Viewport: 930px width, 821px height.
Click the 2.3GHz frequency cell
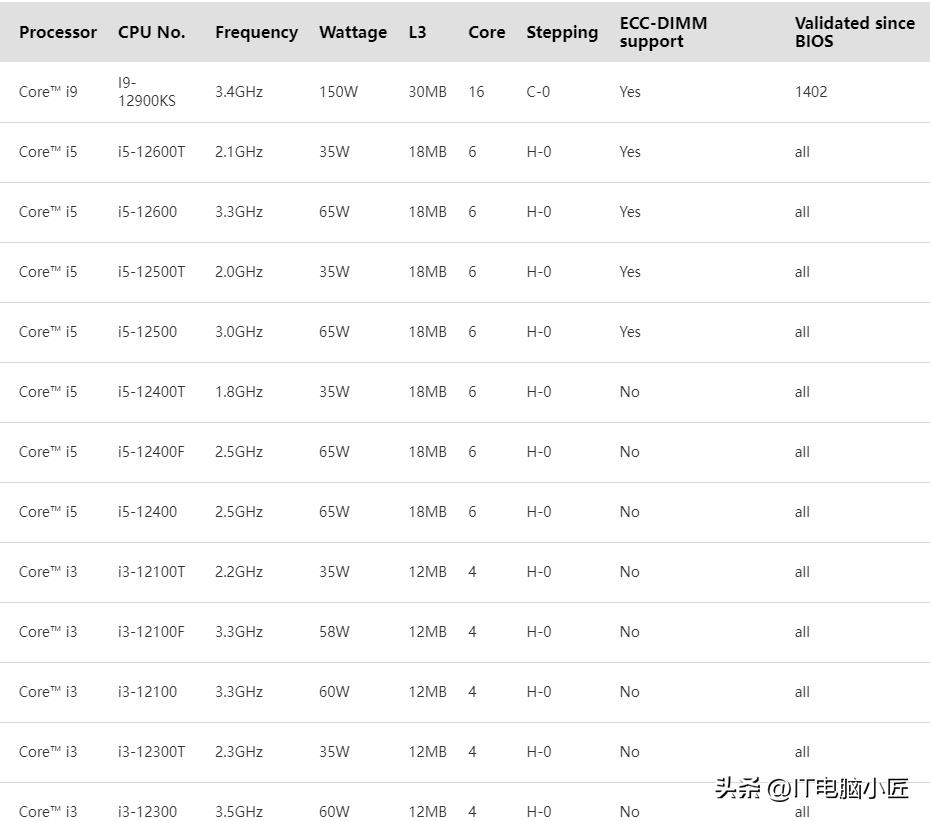(x=239, y=752)
